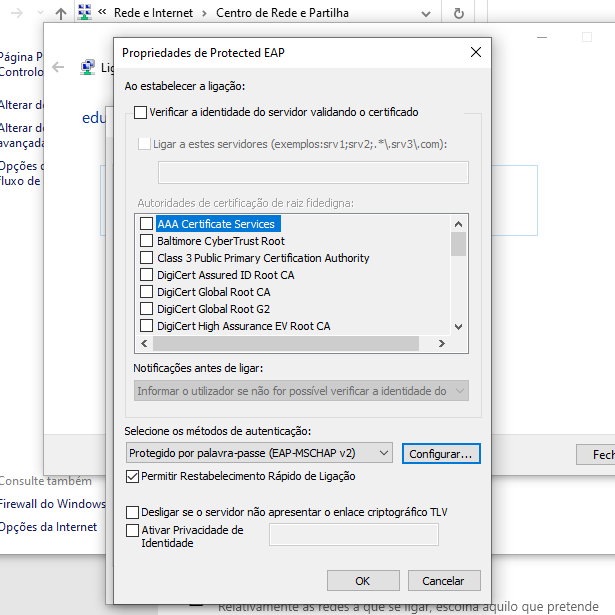Viewport: 615px width, 615px height.
Task: Select Baltimore CyberTrust Root list entry text
Action: (221, 241)
